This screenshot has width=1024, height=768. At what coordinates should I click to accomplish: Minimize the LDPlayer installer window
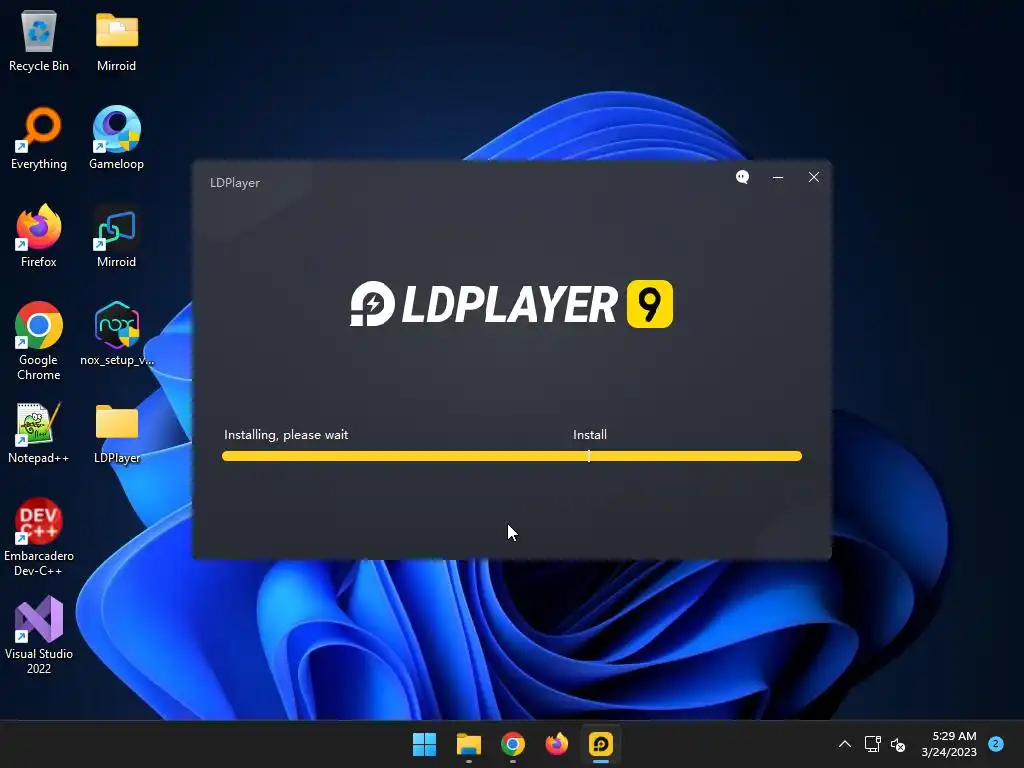(778, 177)
